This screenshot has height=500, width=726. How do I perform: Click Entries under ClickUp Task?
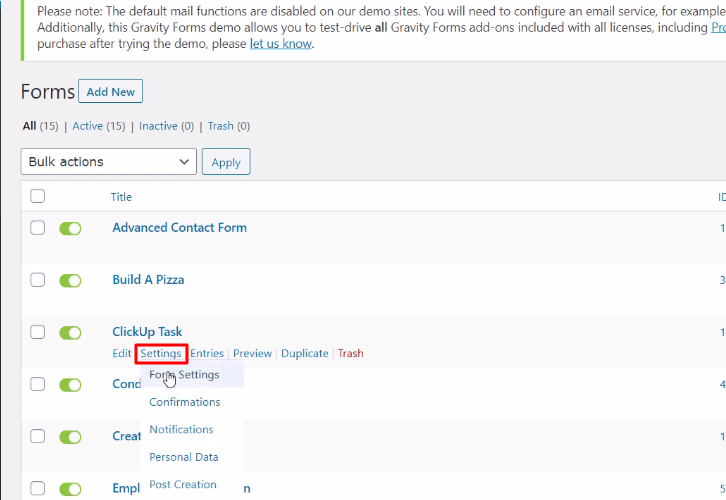tap(207, 353)
